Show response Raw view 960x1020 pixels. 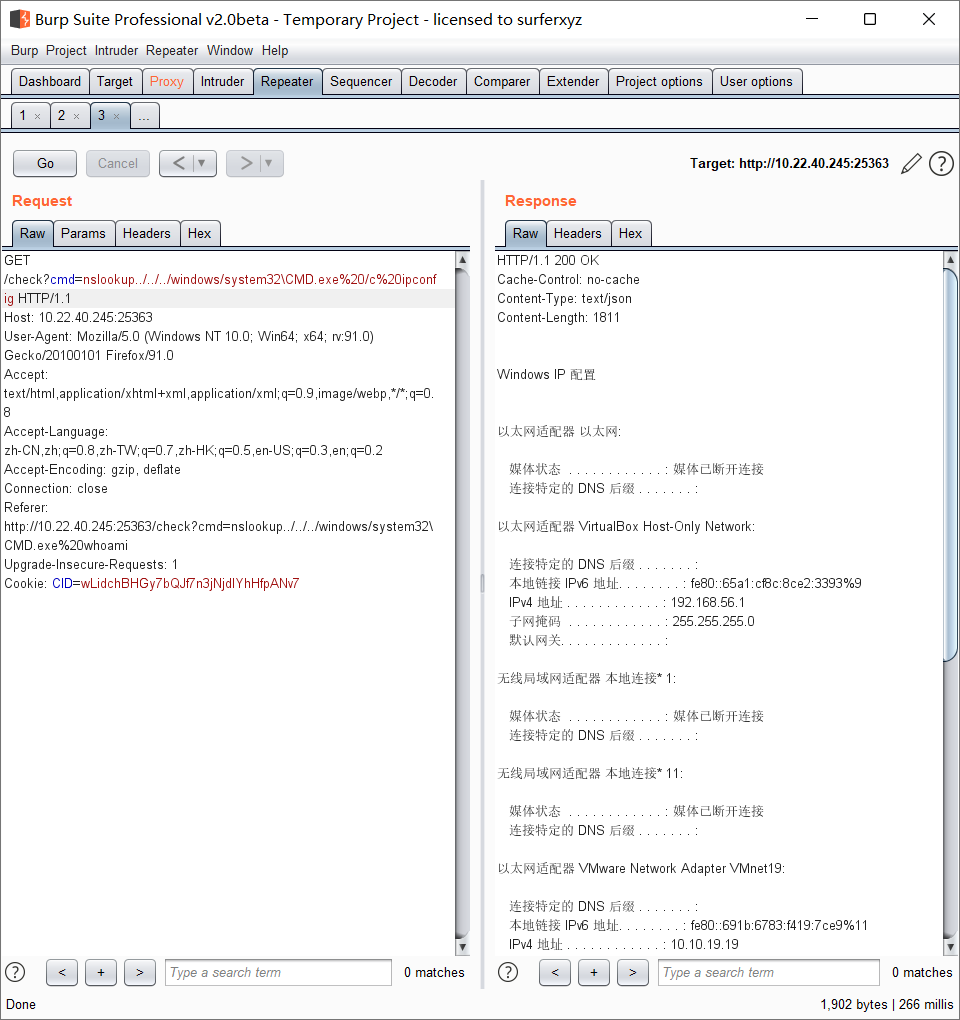(x=525, y=234)
